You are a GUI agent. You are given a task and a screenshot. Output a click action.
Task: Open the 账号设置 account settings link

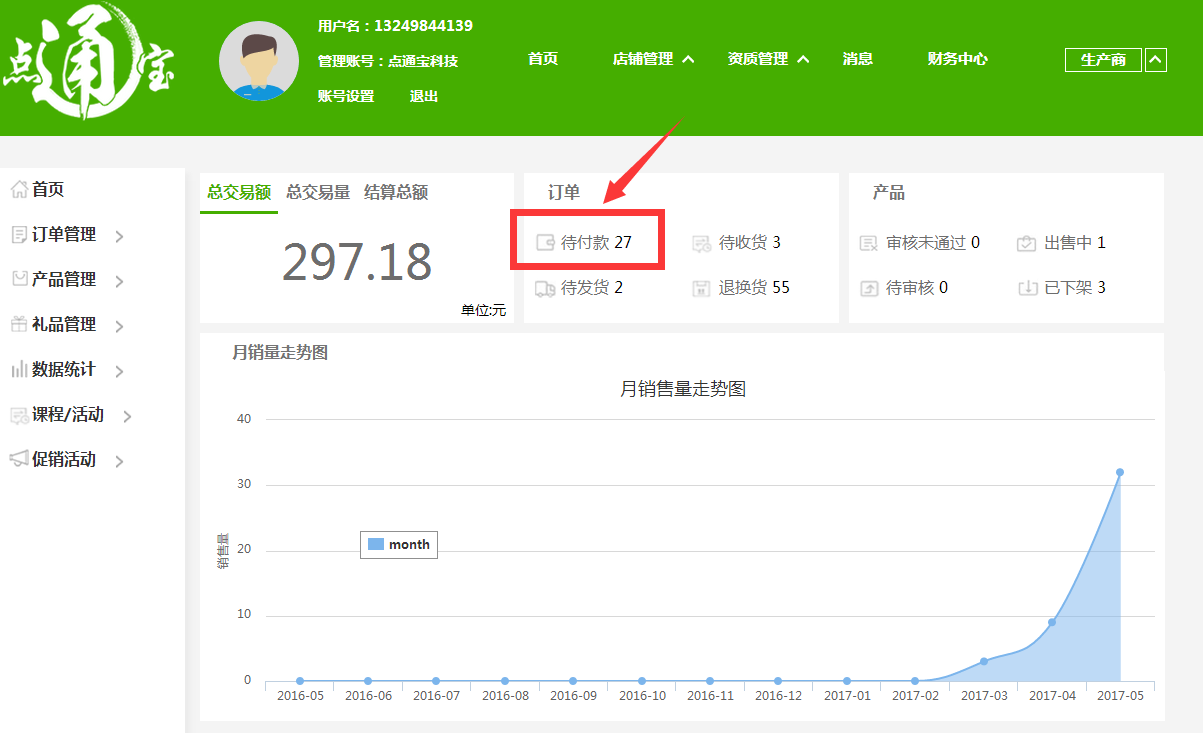pyautogui.click(x=346, y=96)
